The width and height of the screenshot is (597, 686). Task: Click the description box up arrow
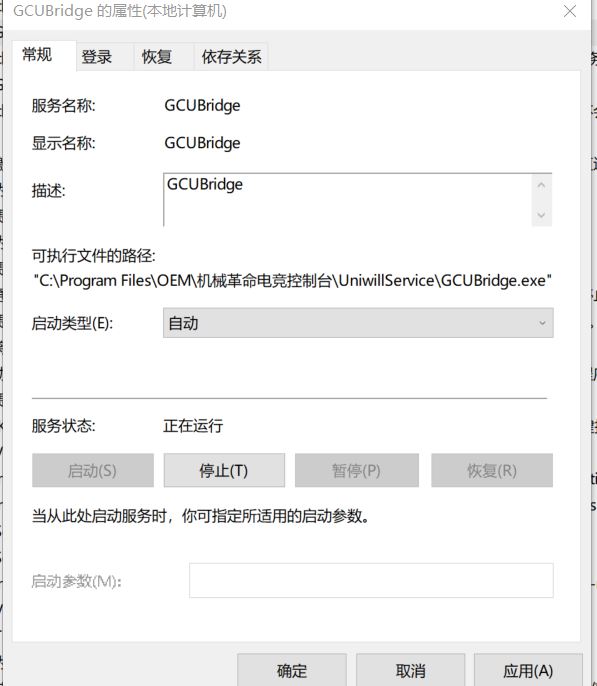(x=541, y=186)
